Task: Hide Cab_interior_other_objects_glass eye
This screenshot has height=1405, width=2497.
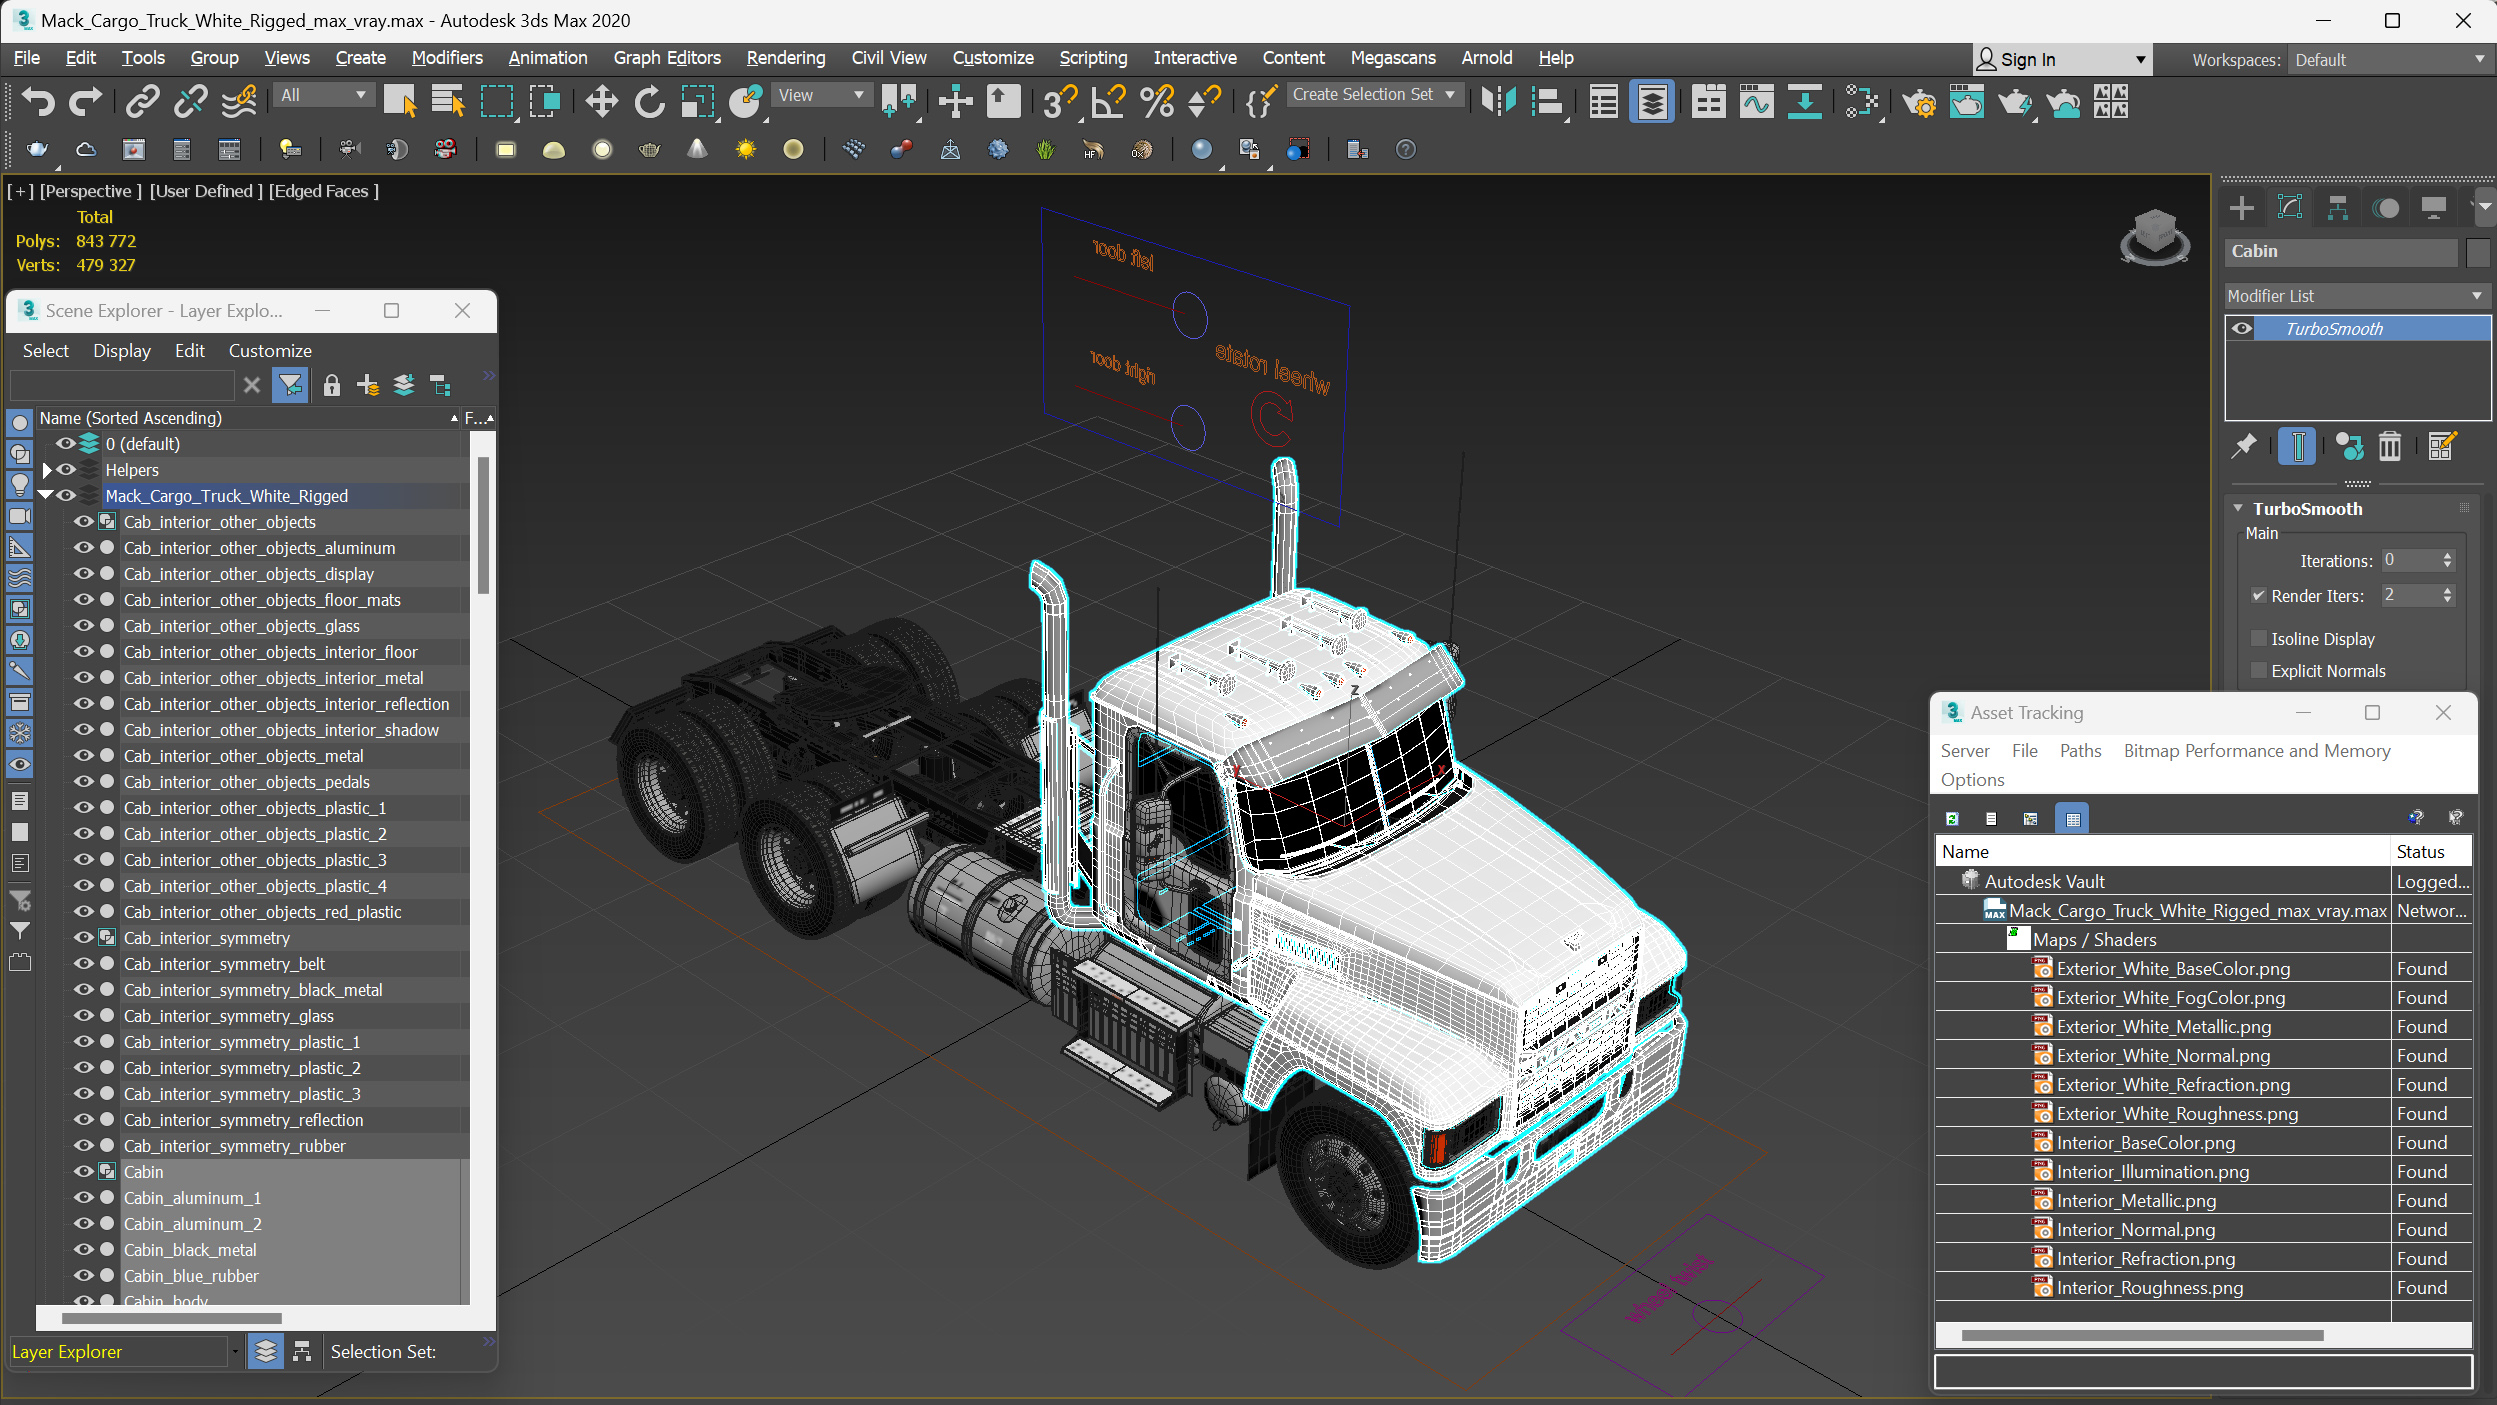Action: pyautogui.click(x=84, y=625)
